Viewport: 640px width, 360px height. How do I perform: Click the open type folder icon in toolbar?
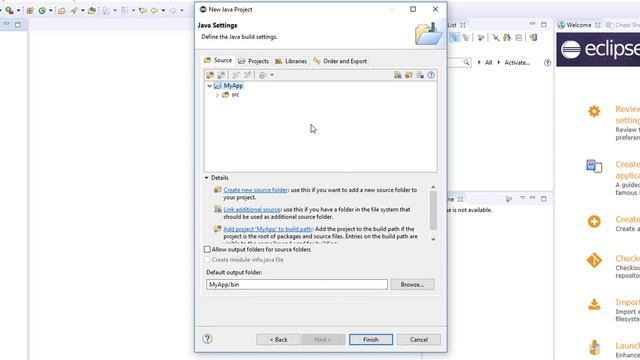62,11
